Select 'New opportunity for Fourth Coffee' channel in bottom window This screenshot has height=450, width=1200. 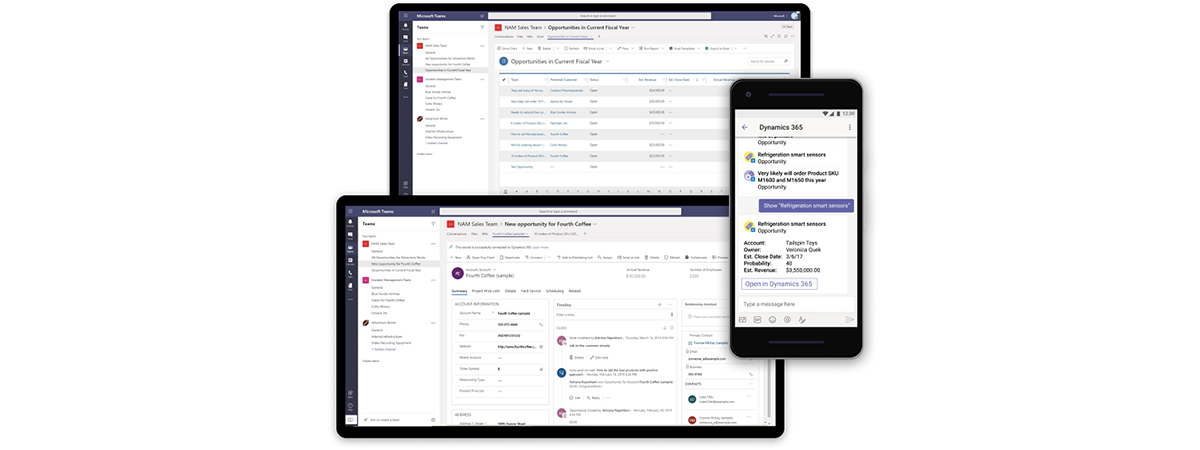click(400, 263)
